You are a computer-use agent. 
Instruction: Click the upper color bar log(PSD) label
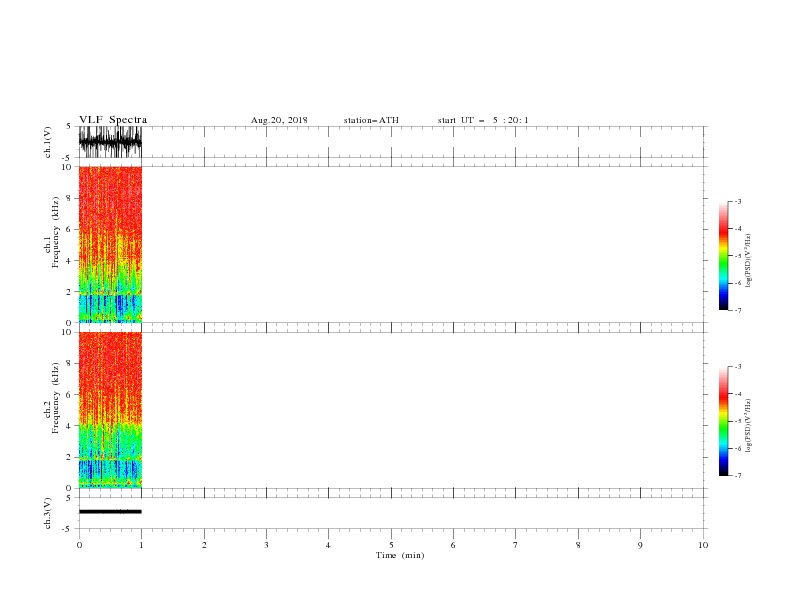(748, 261)
